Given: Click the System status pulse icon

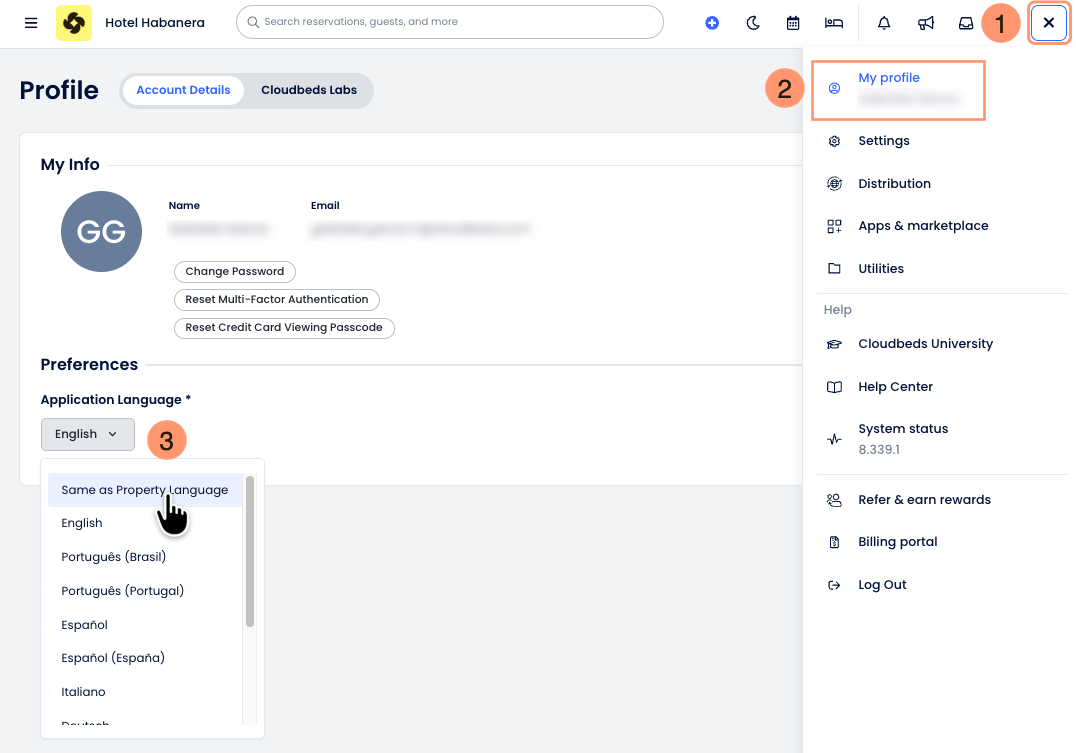Looking at the screenshot, I should (834, 439).
